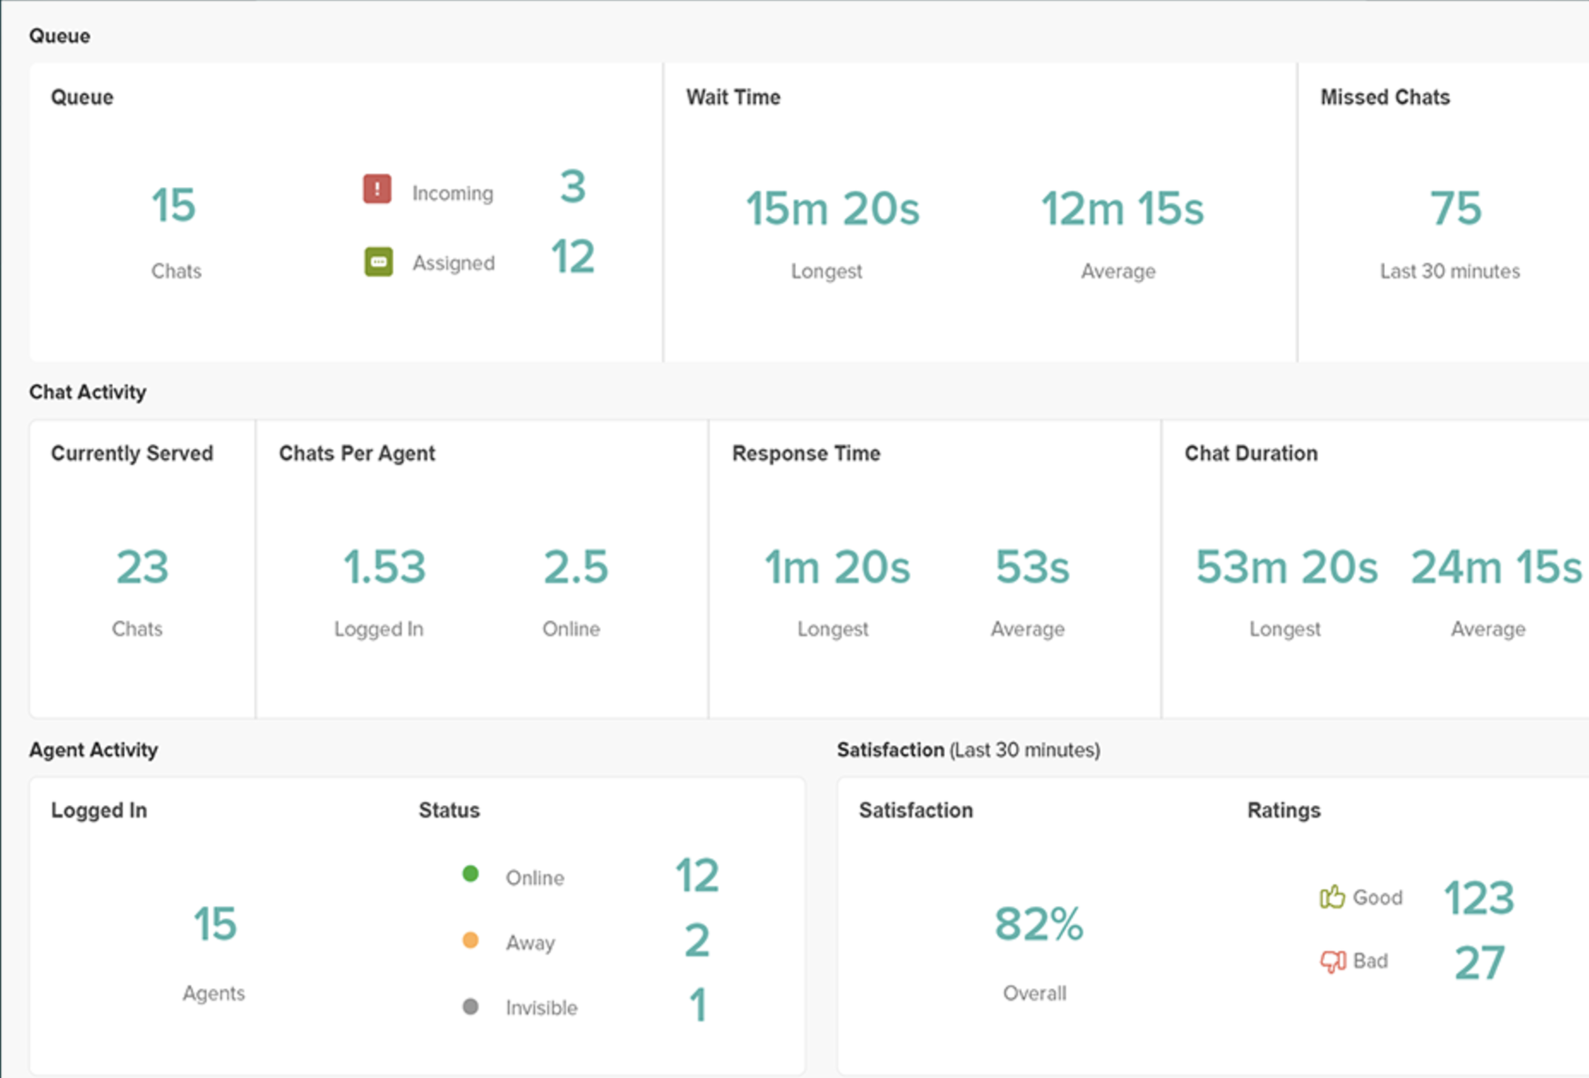
Task: Click the 2.5 Online chats-per-agent value
Action: click(x=575, y=567)
